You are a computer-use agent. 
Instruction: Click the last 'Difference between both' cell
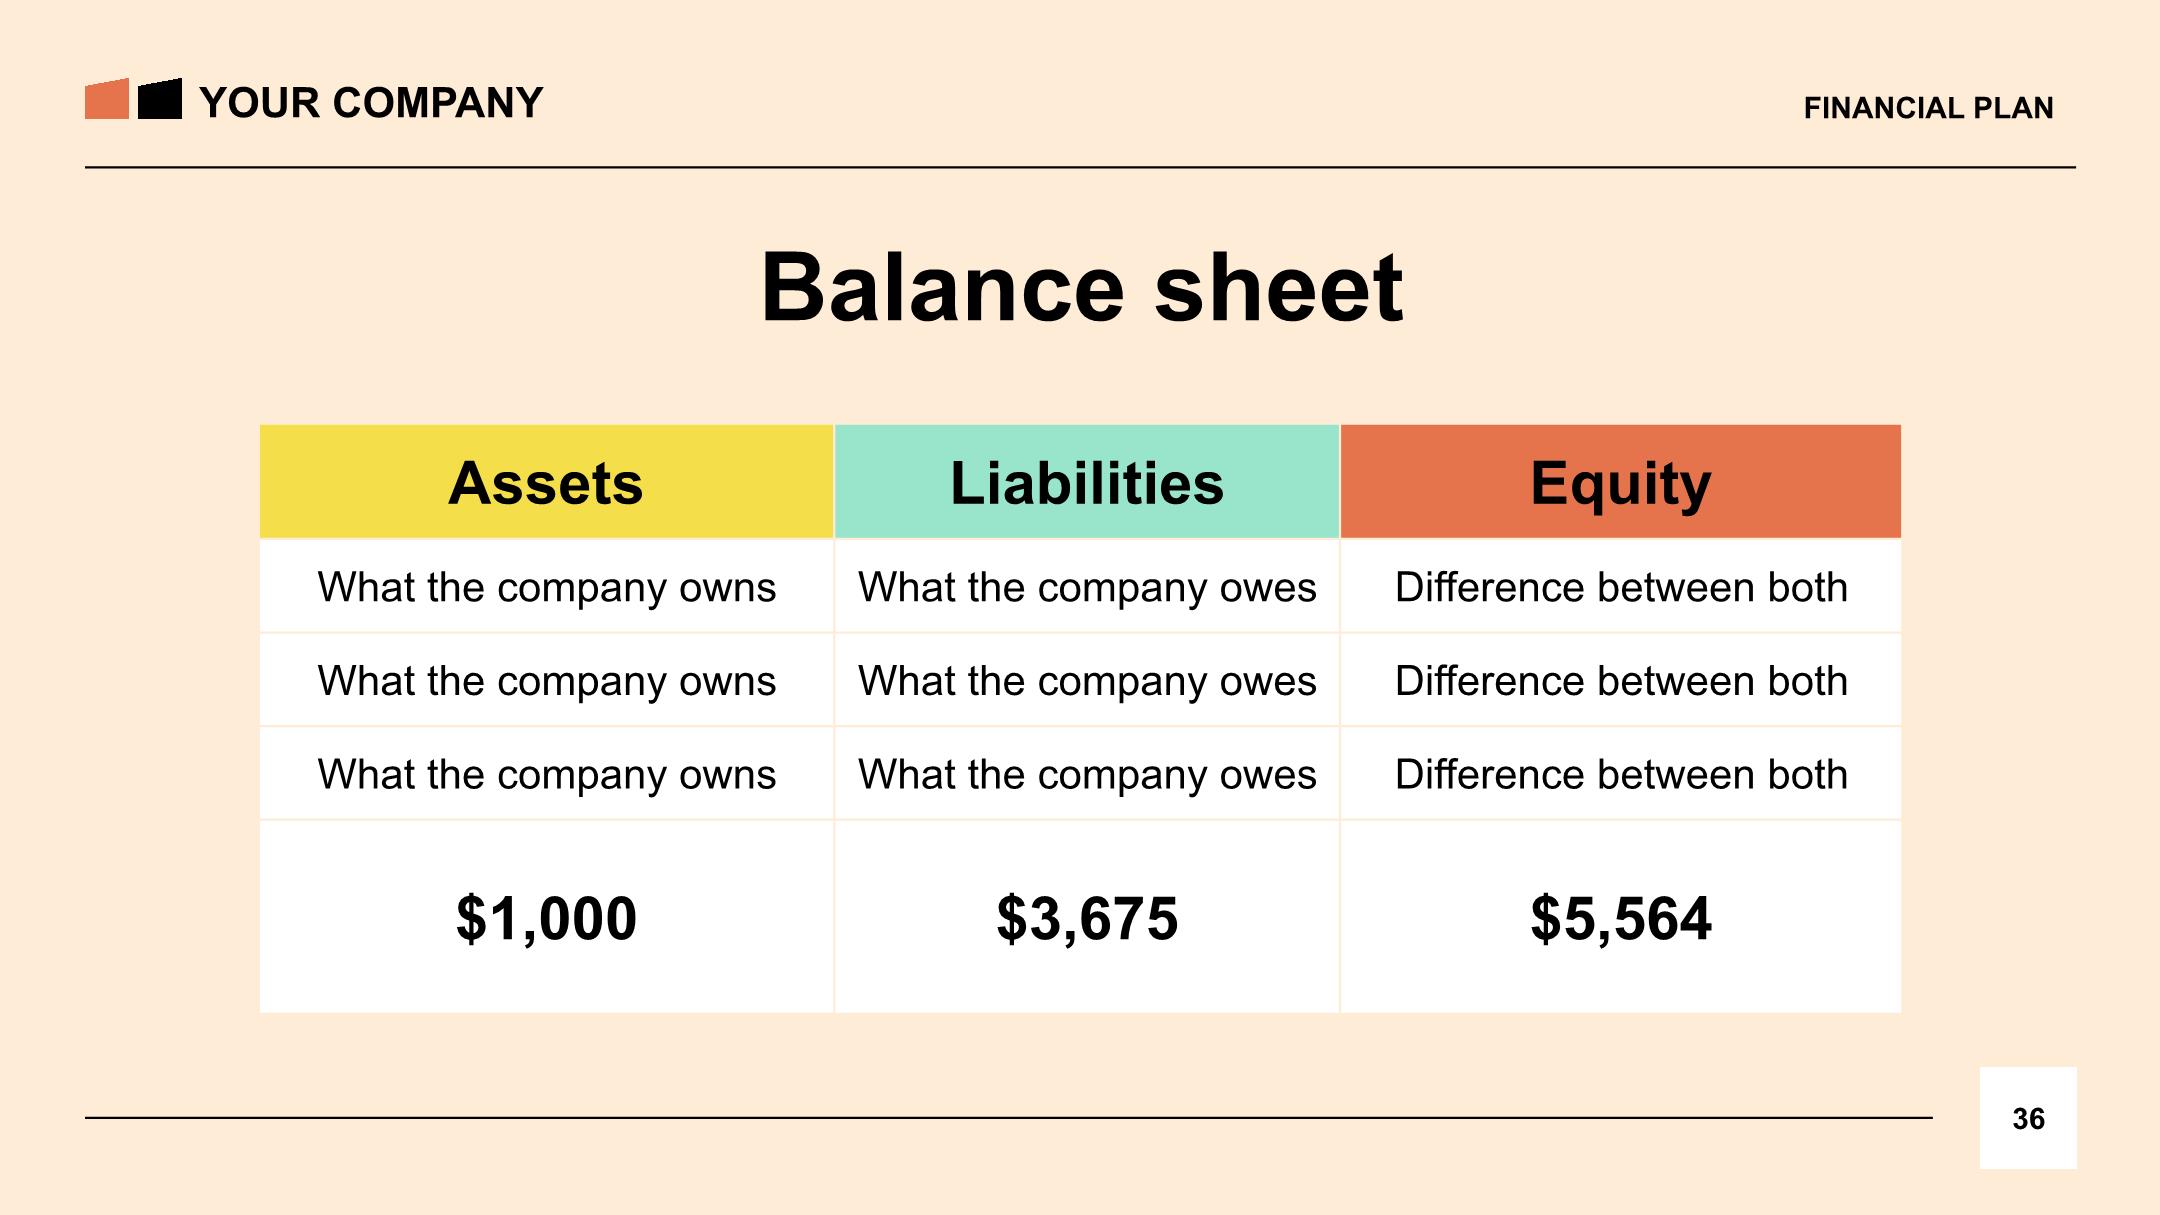[x=1621, y=775]
